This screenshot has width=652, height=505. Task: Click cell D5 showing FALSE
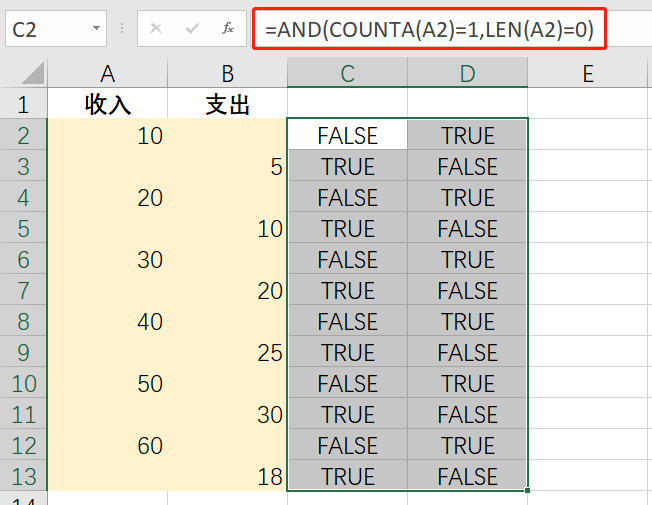point(467,228)
